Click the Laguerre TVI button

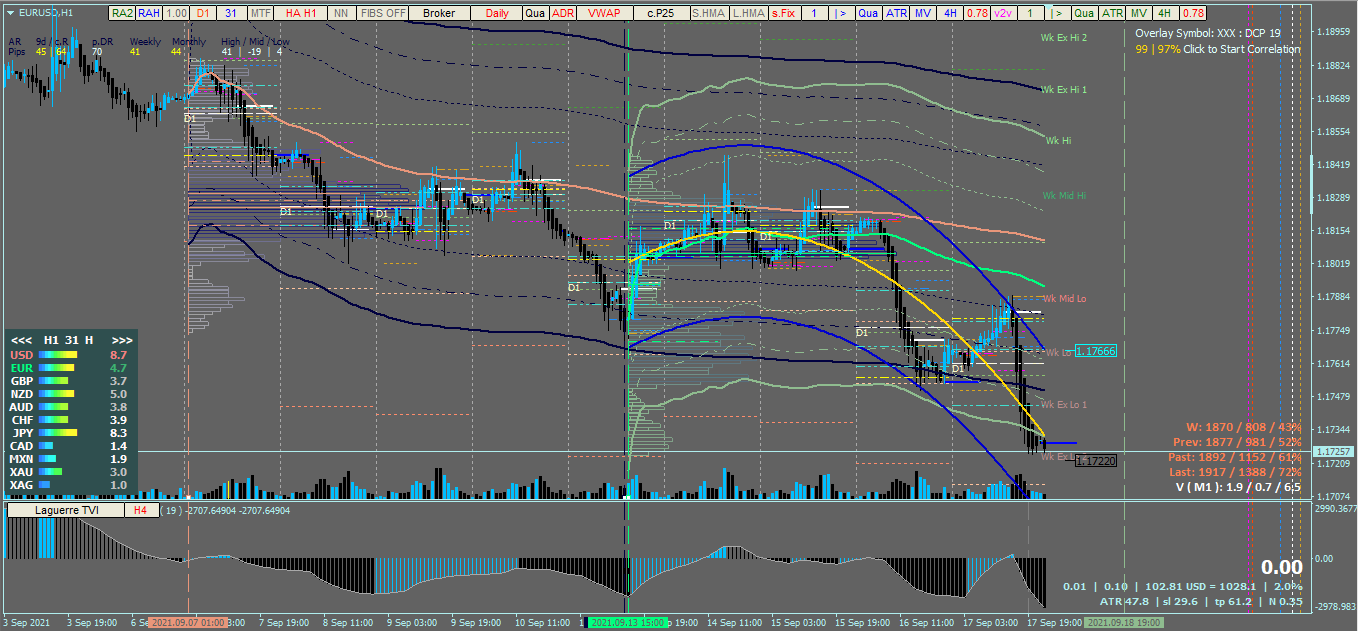click(65, 510)
